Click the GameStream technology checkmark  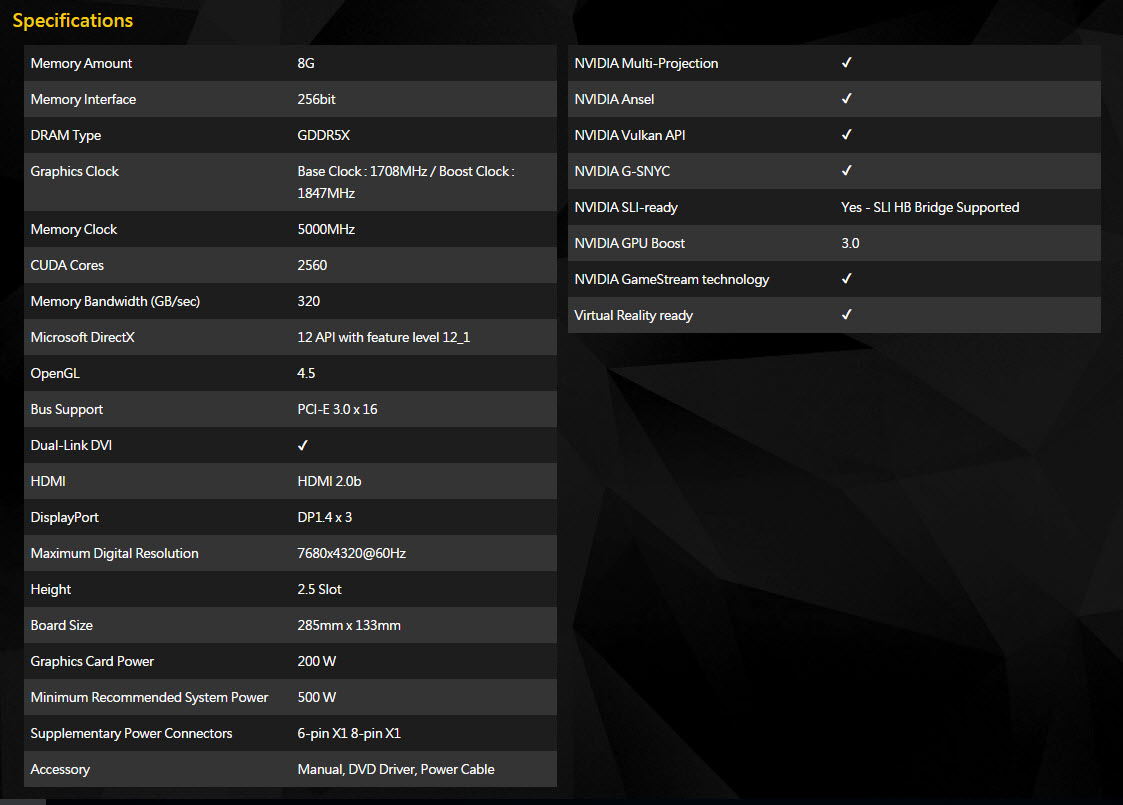[x=847, y=279]
